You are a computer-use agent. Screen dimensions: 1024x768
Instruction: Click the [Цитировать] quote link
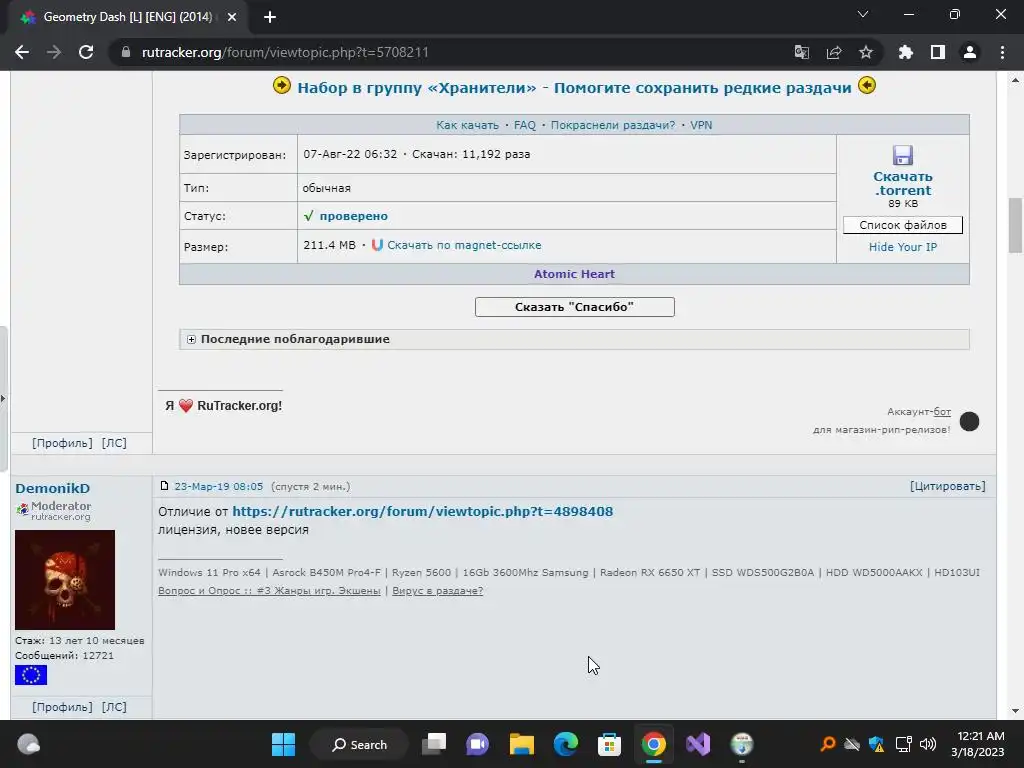948,486
